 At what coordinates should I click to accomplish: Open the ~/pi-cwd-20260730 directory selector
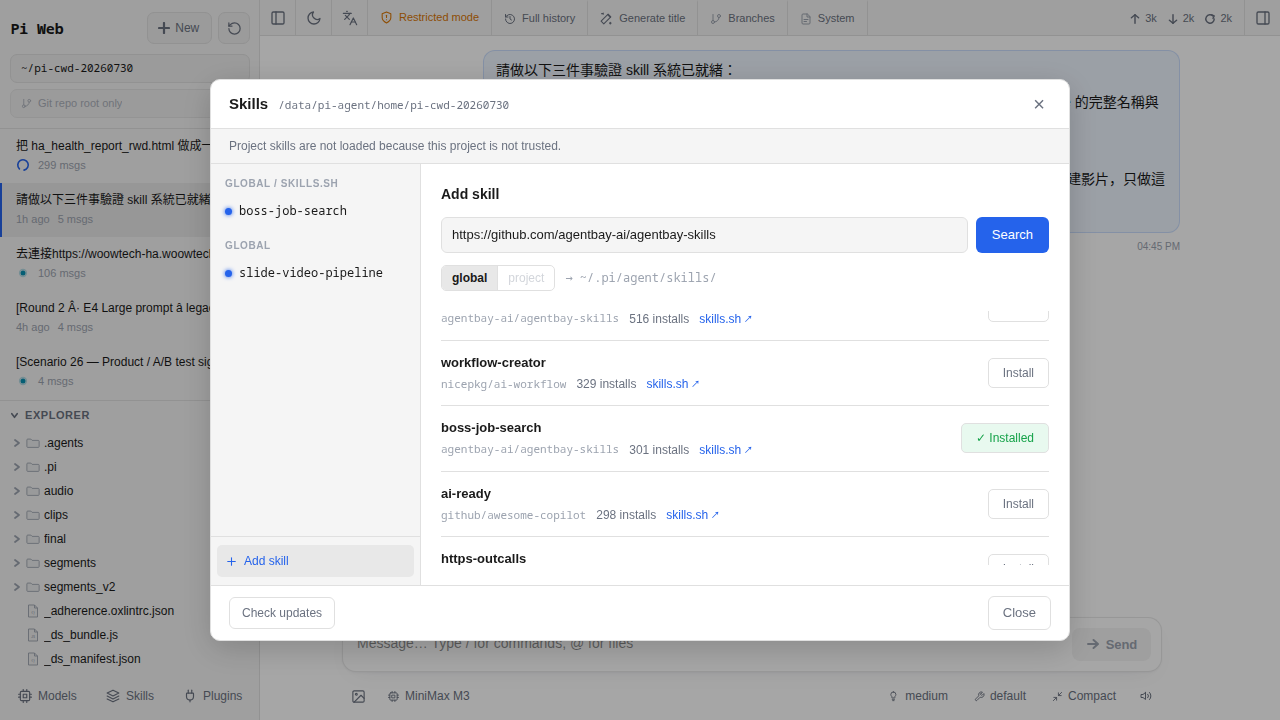130,69
